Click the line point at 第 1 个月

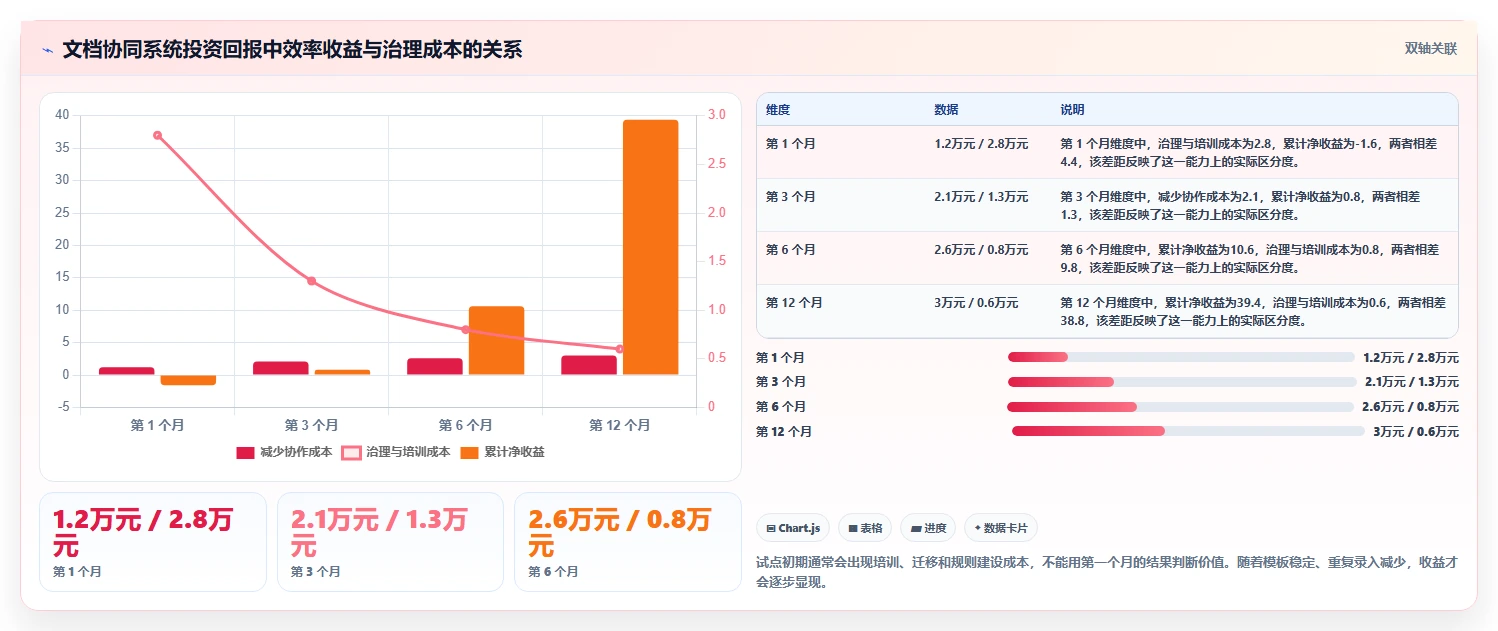pyautogui.click(x=157, y=135)
